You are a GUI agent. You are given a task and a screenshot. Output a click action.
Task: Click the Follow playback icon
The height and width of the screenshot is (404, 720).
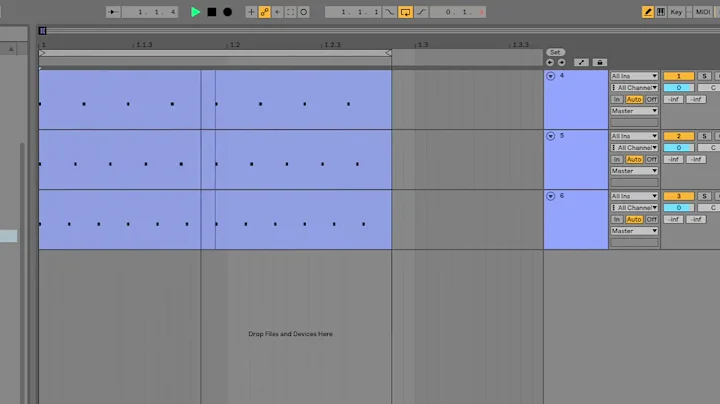click(113, 12)
